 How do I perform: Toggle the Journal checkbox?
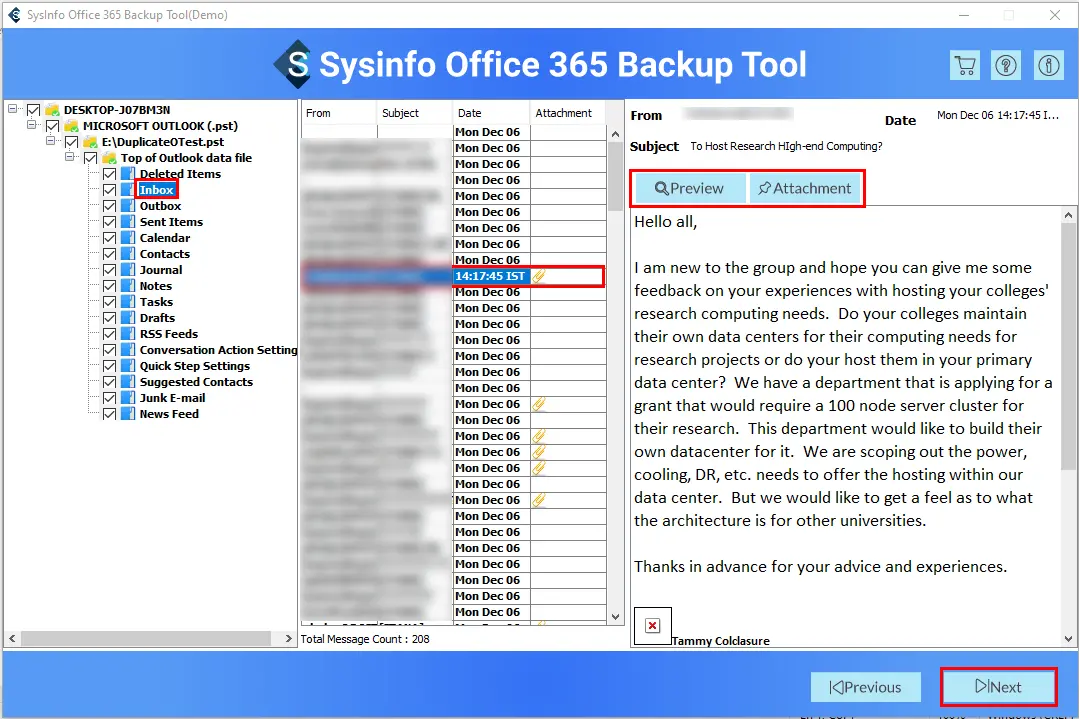[x=109, y=270]
